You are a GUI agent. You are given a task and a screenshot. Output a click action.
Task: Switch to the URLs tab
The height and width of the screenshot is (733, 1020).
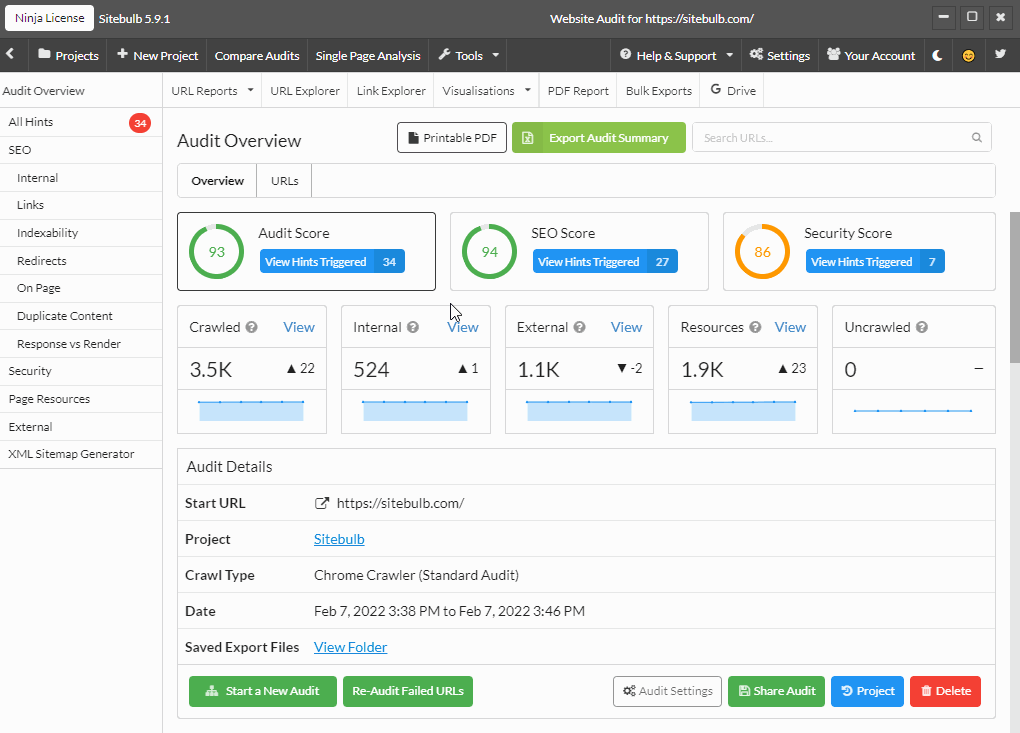[x=284, y=181]
